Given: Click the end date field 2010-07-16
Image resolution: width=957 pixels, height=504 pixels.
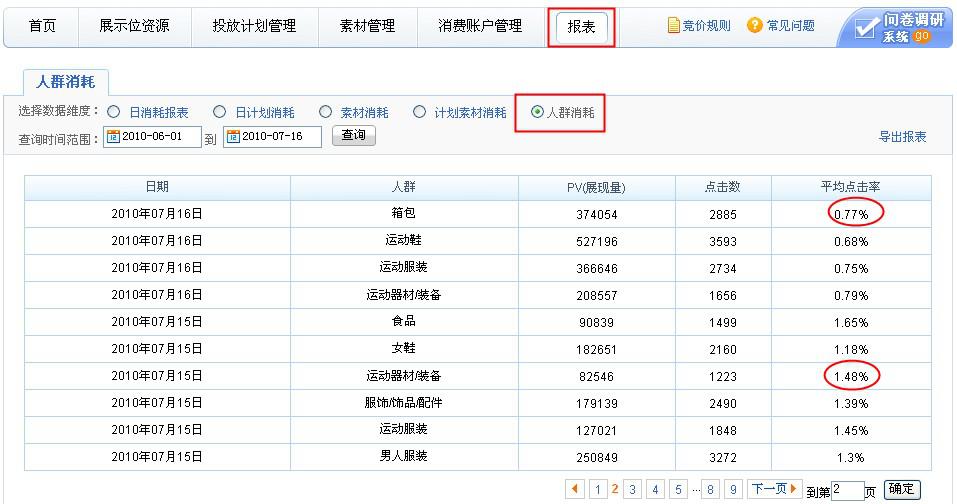Looking at the screenshot, I should 272,137.
